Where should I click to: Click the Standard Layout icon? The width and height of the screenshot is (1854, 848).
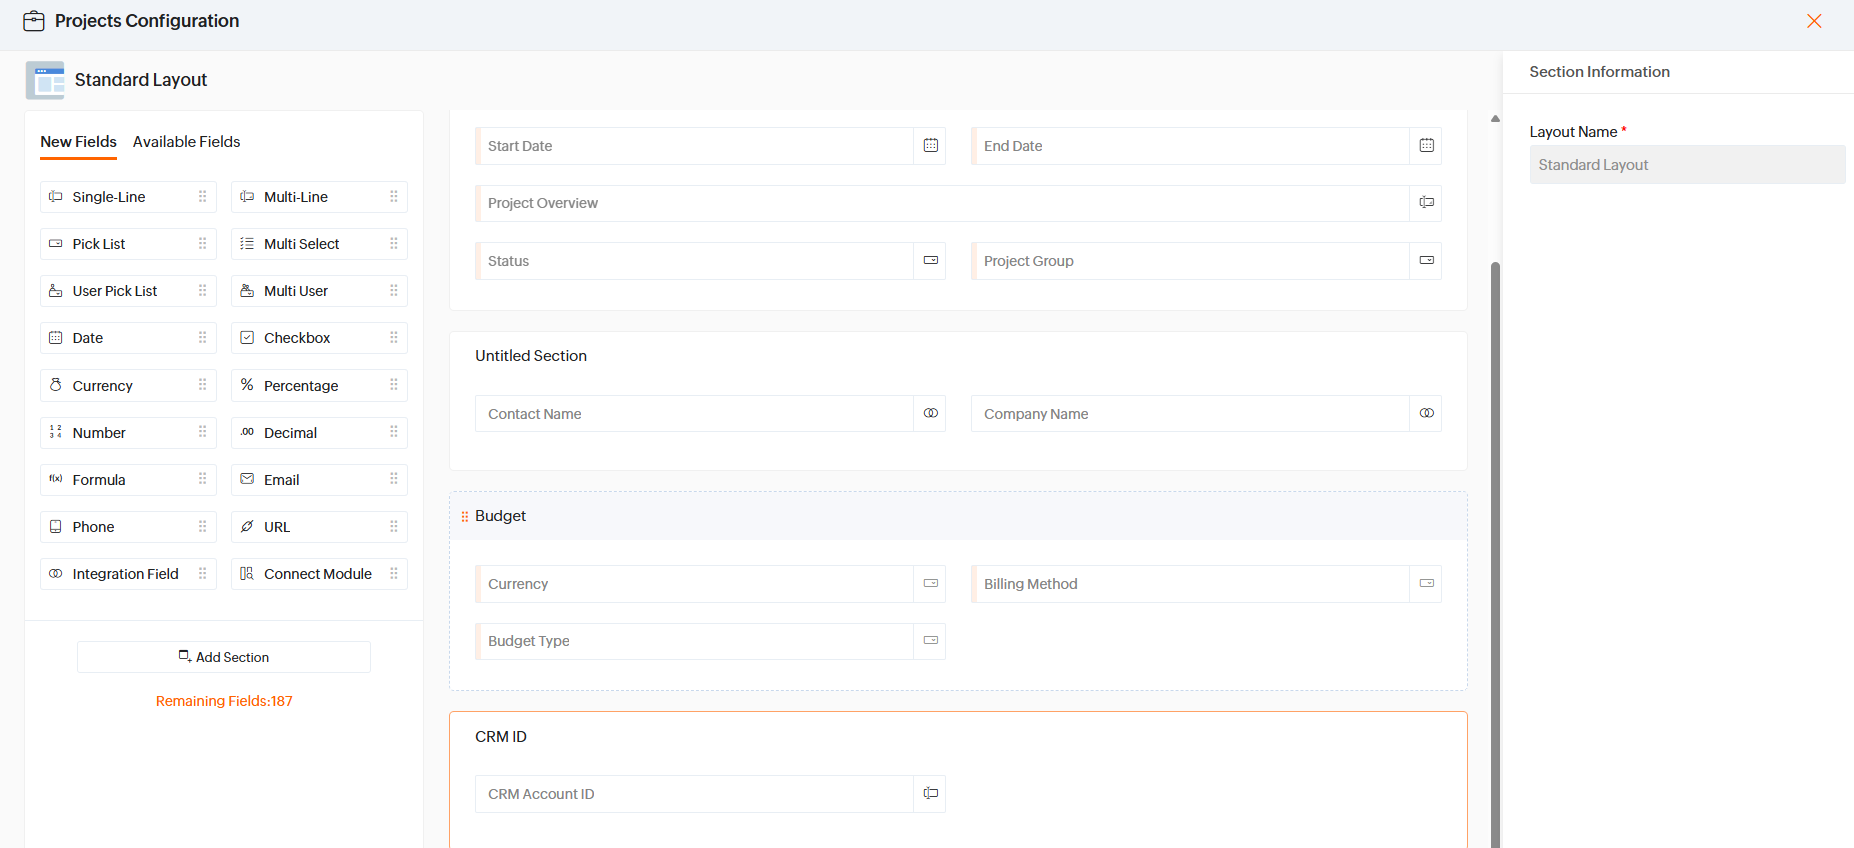[x=45, y=80]
